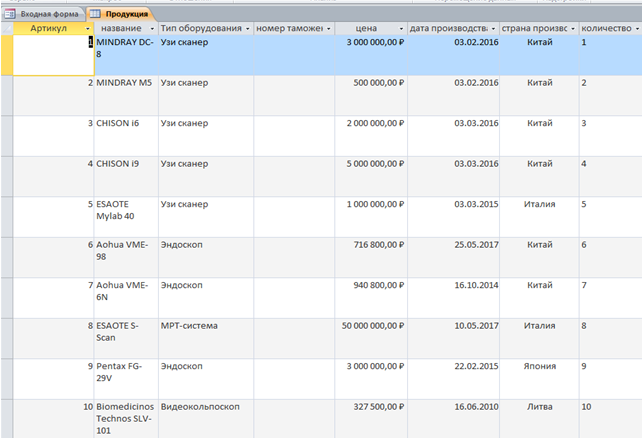Viewport: 642px width, 438px height.
Task: Click Узи сканер type in MINDRAY M5 row
Action: [206, 95]
